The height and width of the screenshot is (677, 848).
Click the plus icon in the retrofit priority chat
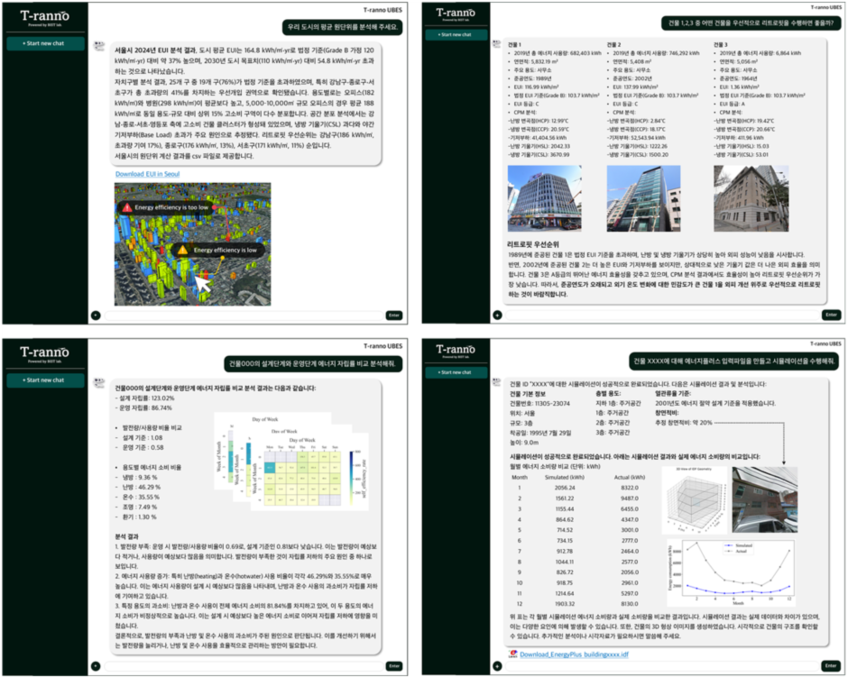[498, 315]
